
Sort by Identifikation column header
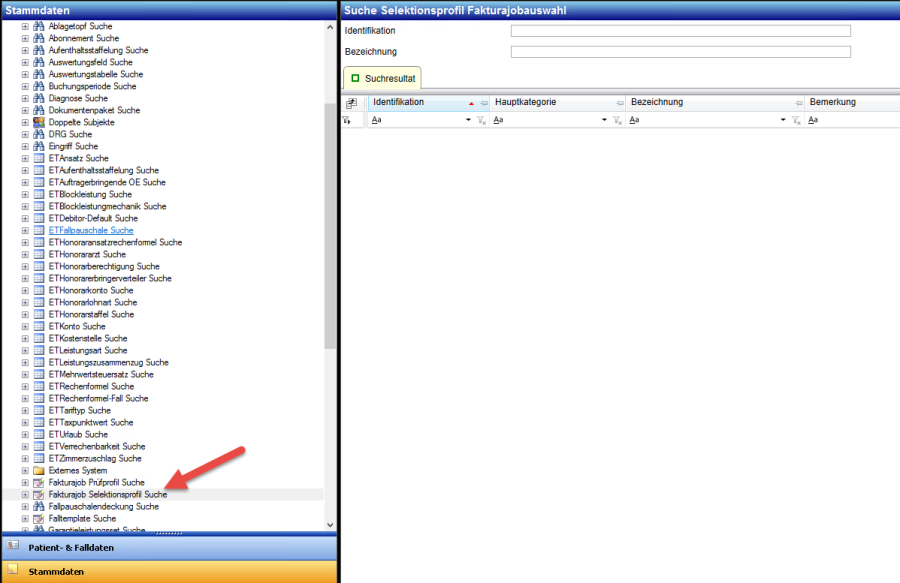[x=428, y=102]
